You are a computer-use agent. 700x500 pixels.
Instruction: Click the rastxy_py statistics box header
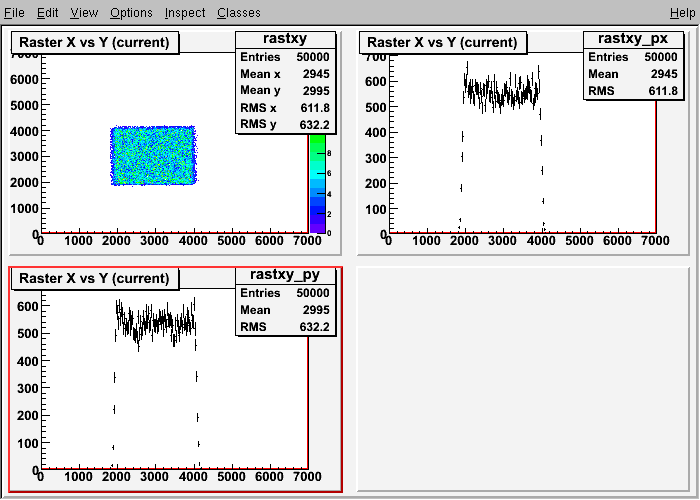285,275
